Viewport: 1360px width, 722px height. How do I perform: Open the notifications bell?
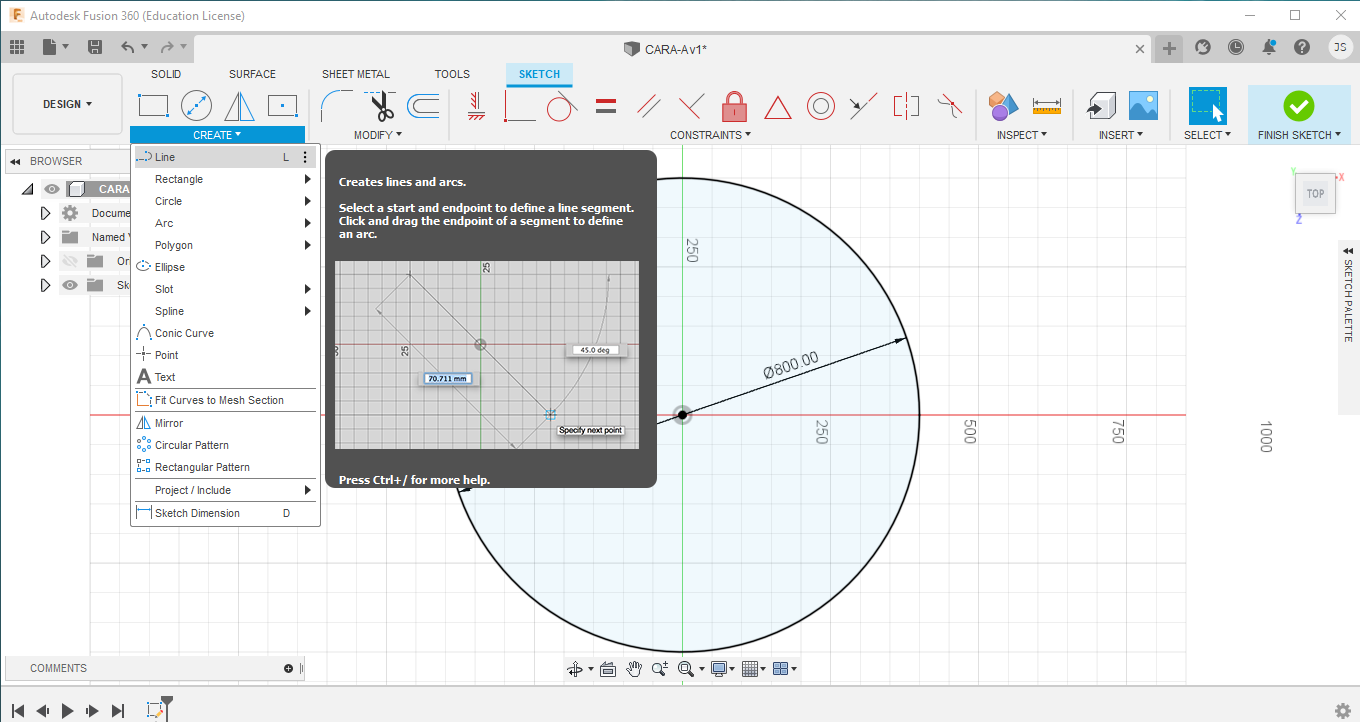click(1269, 47)
